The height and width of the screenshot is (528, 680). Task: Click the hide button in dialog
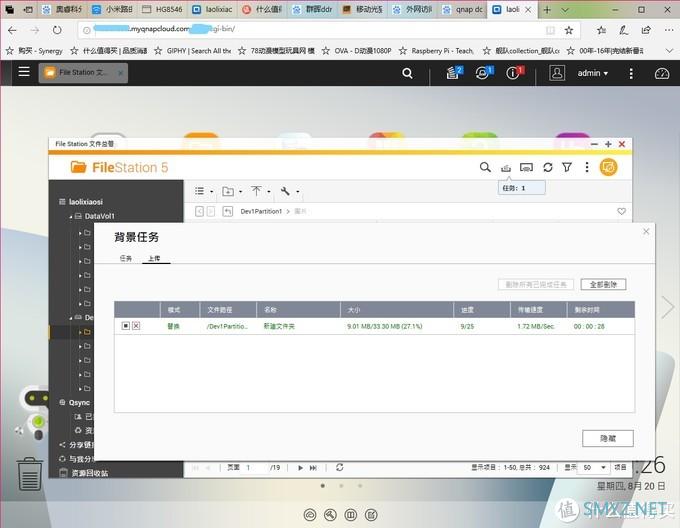pos(608,438)
